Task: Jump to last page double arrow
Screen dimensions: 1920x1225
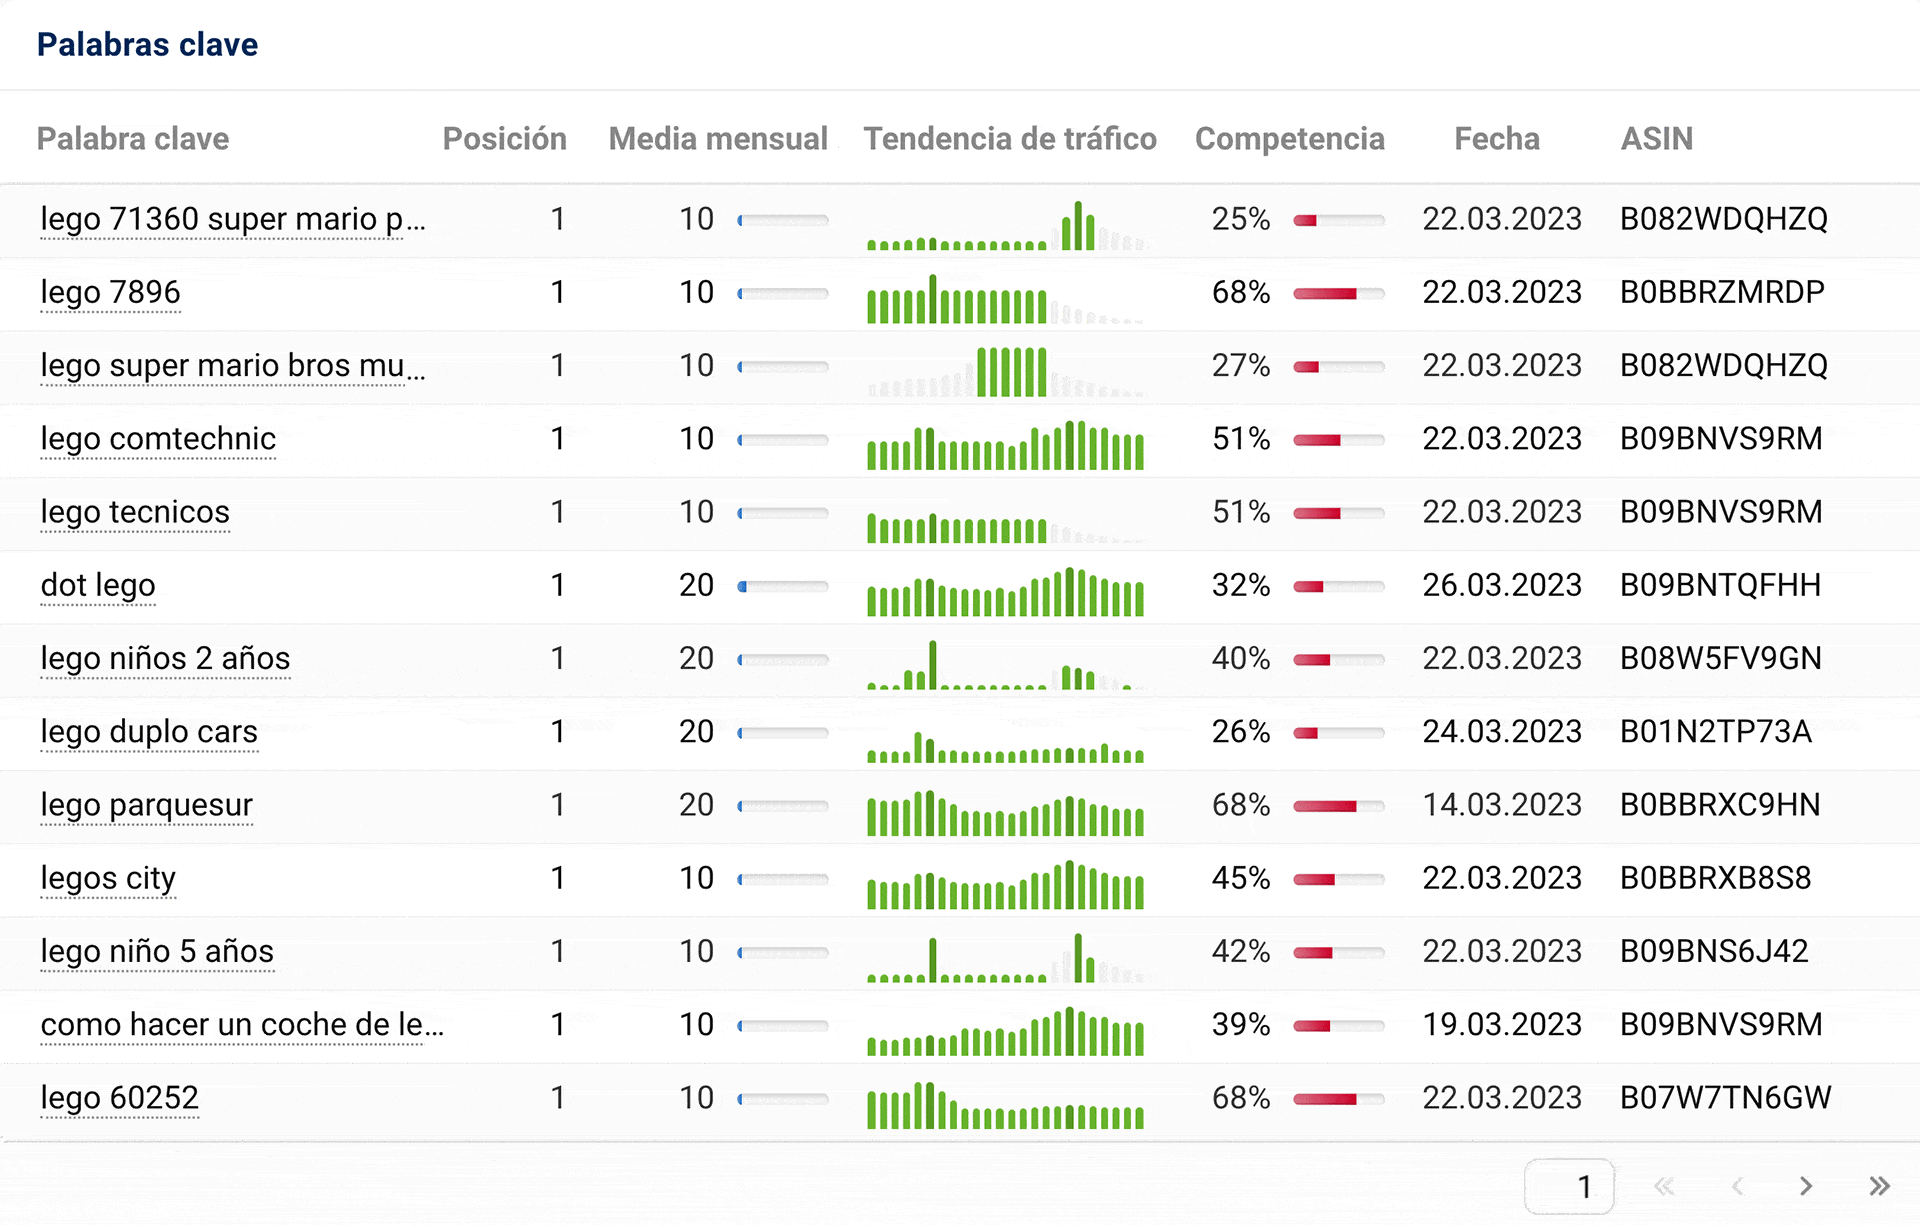Action: [x=1879, y=1186]
